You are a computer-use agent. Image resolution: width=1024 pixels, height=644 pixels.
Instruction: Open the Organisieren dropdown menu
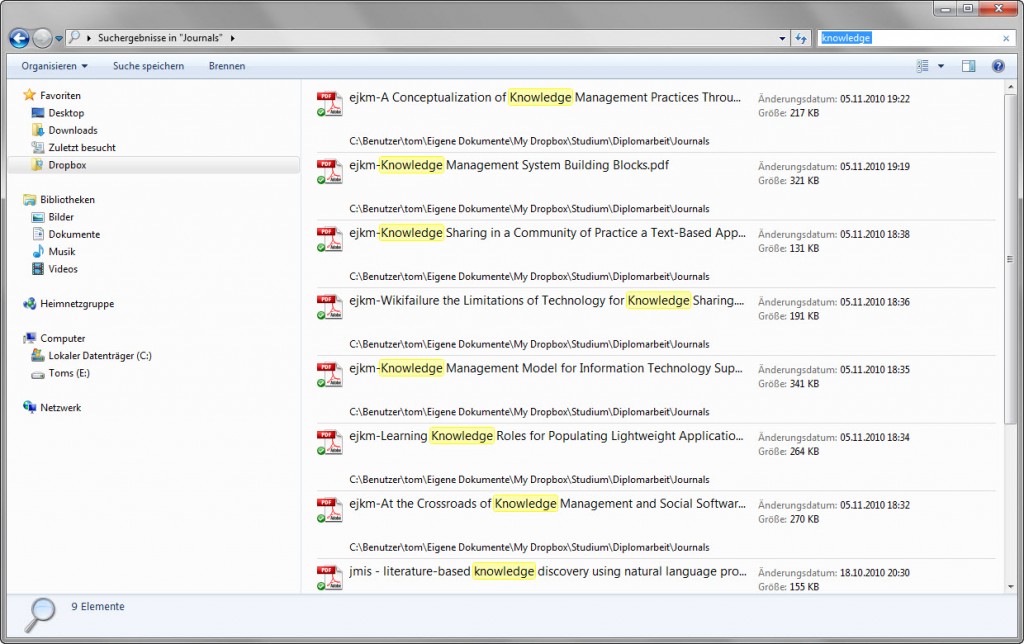point(55,66)
